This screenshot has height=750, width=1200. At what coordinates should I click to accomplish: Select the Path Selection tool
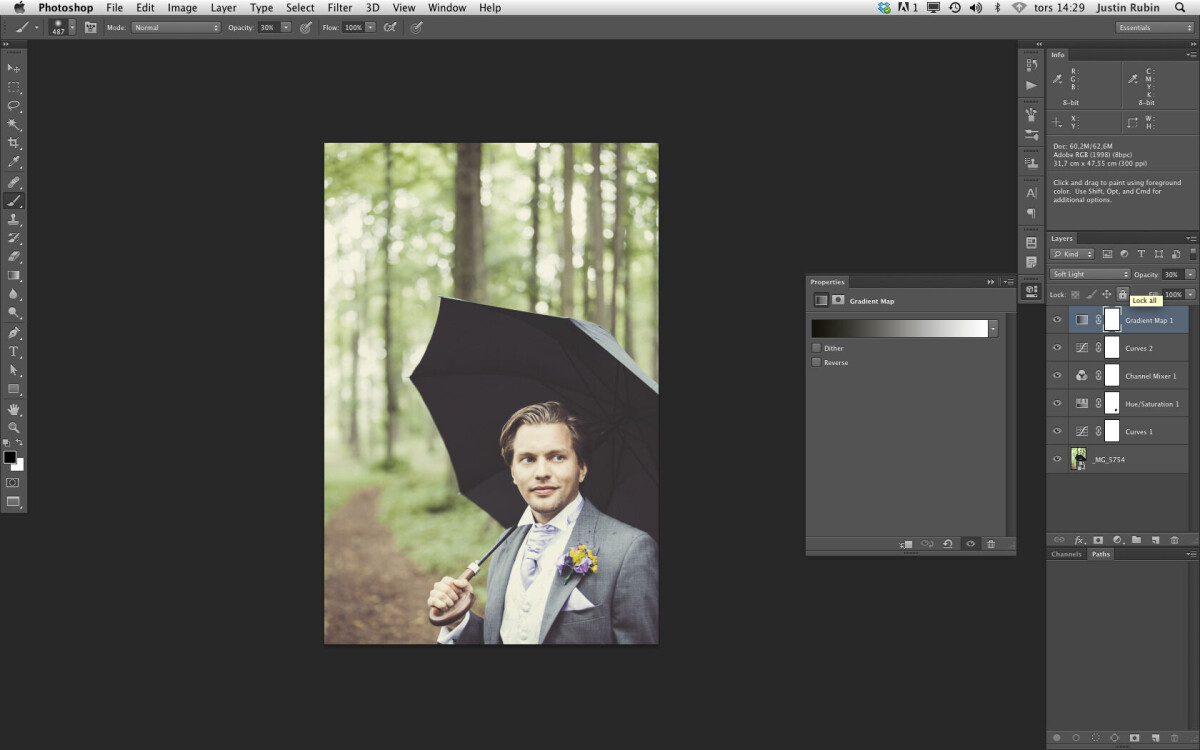pos(14,371)
